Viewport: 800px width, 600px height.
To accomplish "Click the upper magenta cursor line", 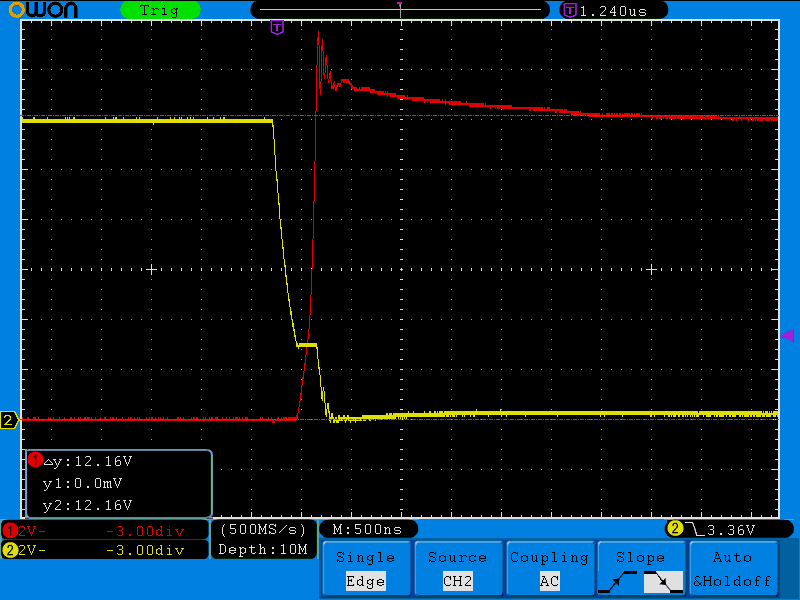I will click(x=400, y=116).
